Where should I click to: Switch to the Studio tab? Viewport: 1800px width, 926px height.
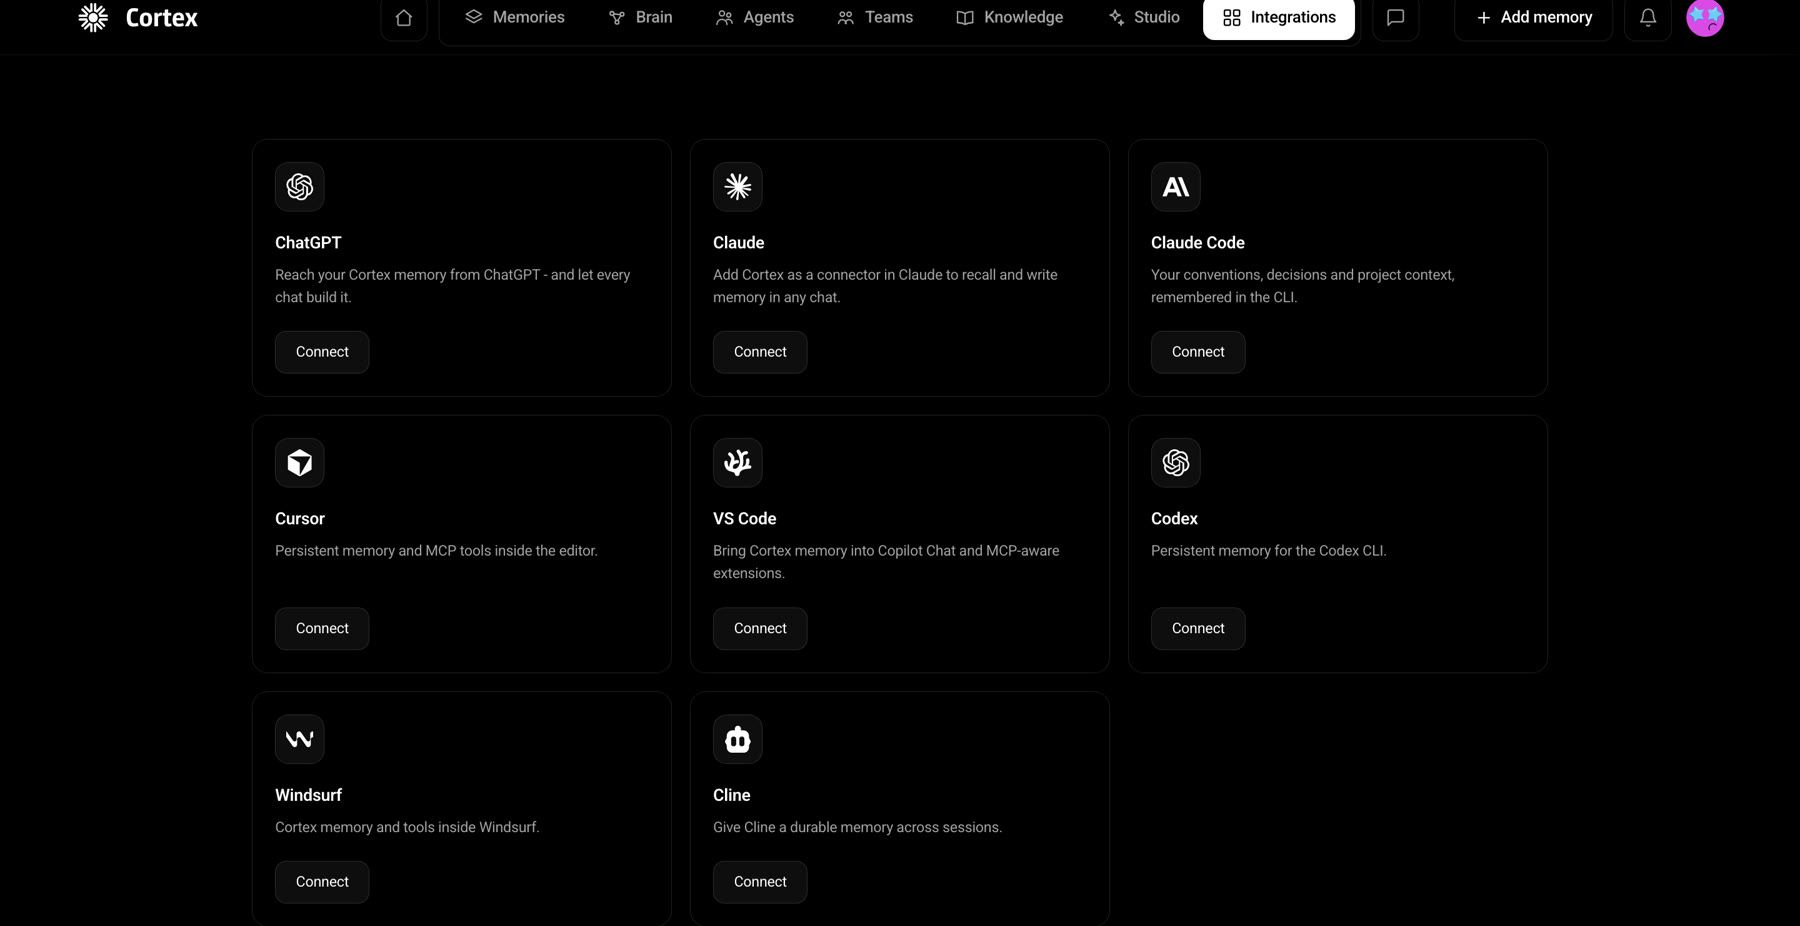[x=1144, y=18]
